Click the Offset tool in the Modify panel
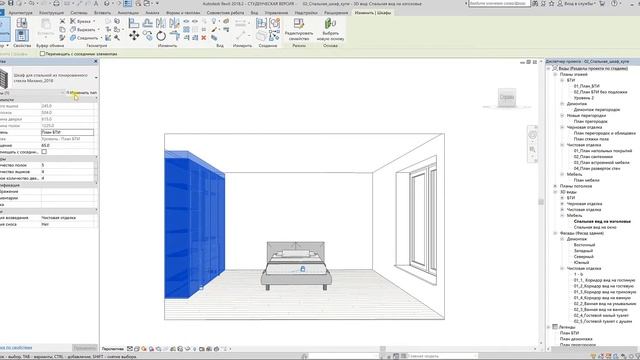The height and width of the screenshot is (360, 640). pyautogui.click(x=147, y=23)
